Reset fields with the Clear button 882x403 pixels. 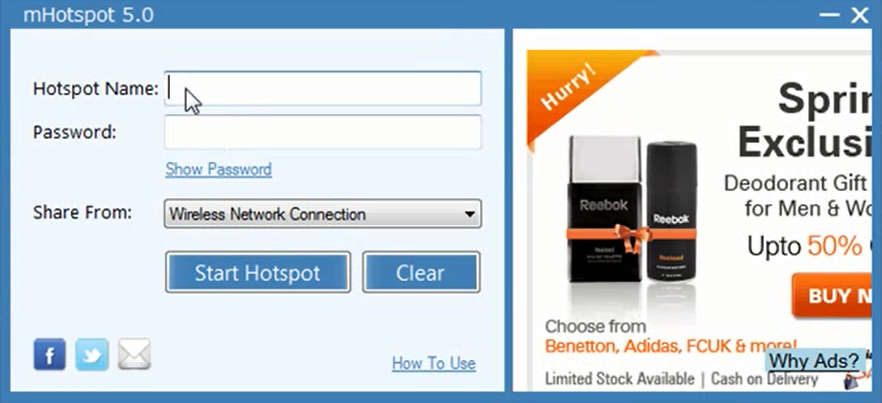pyautogui.click(x=421, y=272)
